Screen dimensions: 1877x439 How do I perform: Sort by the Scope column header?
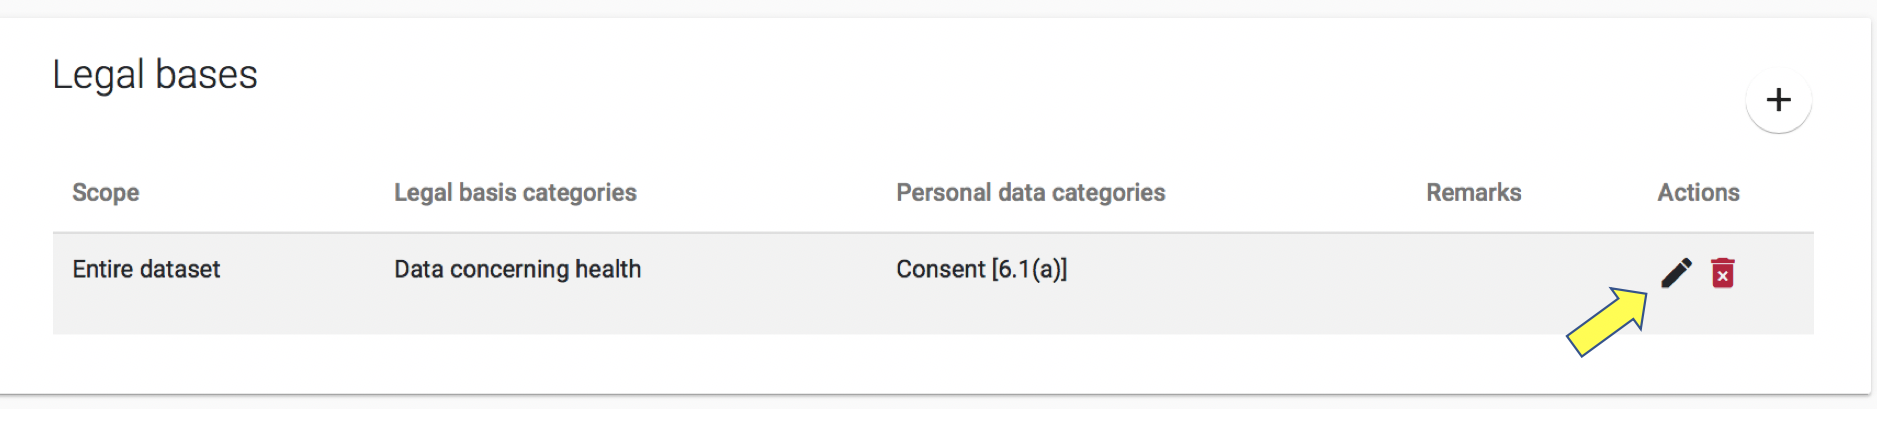tap(105, 193)
